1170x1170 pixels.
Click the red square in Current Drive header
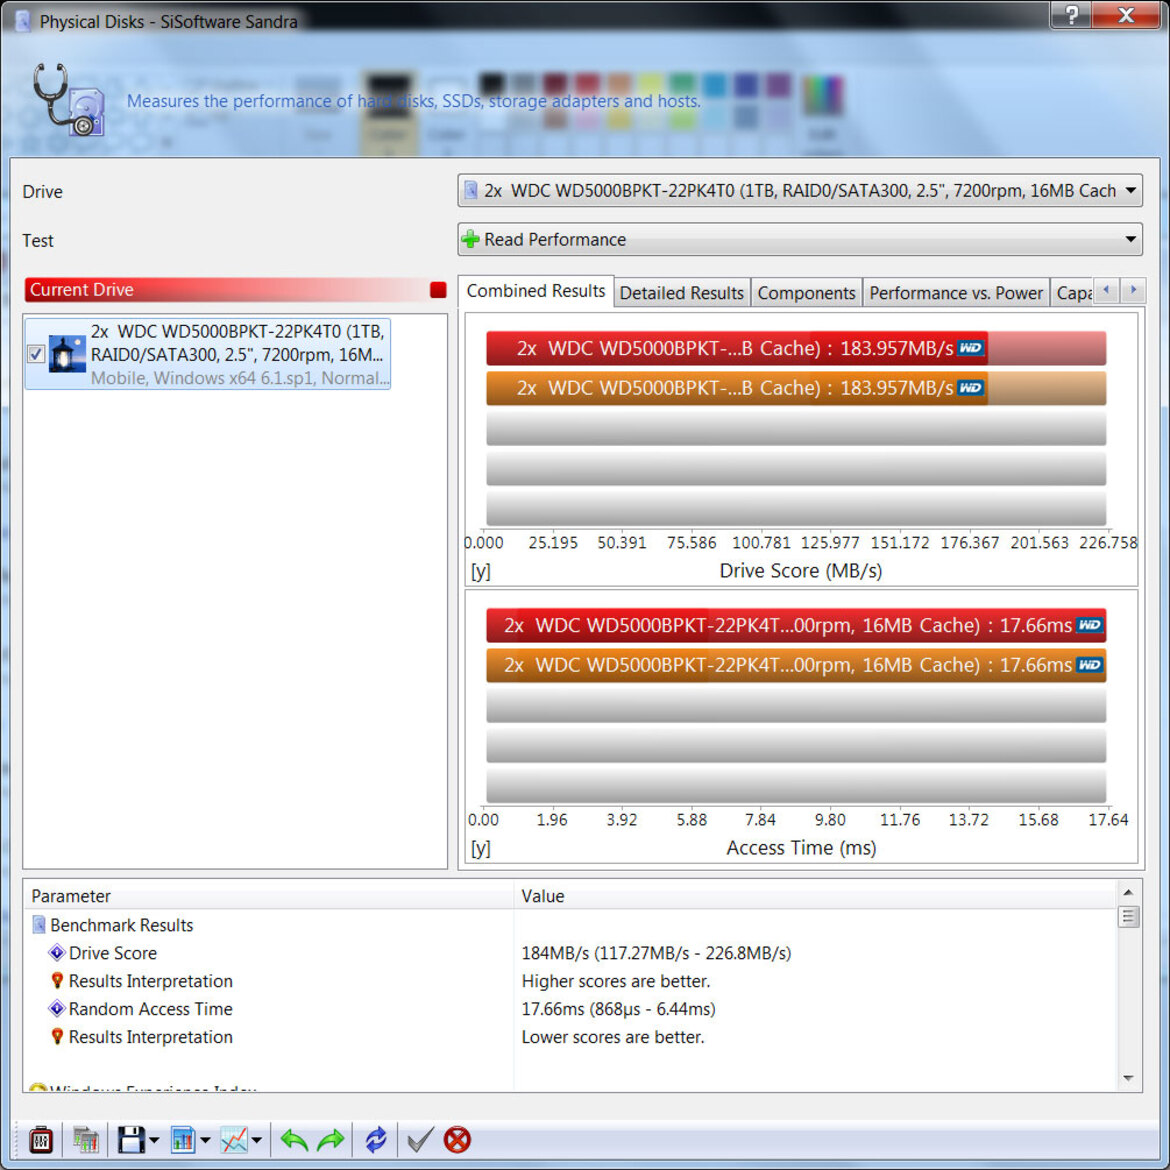(x=438, y=290)
